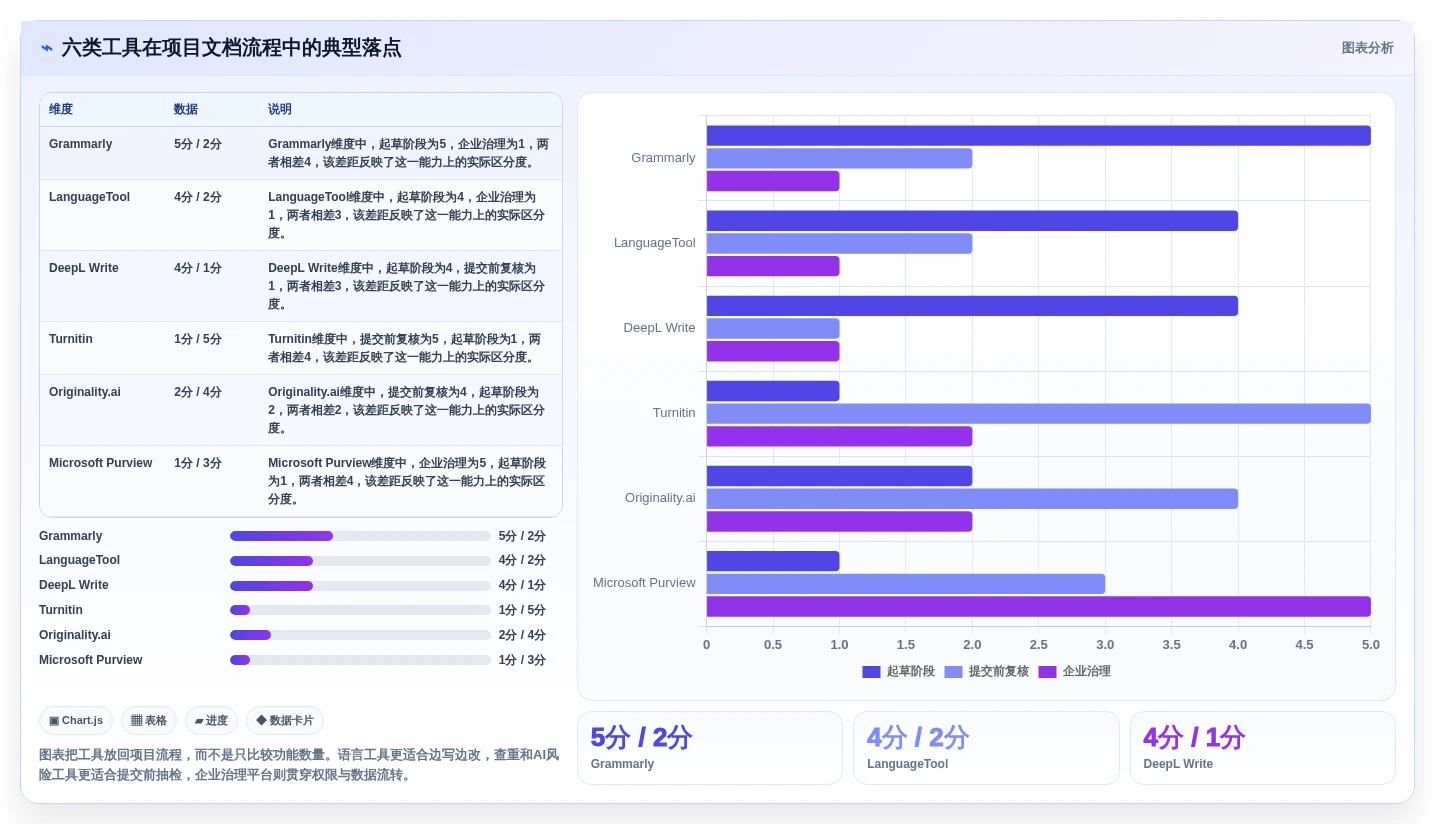Click the Turnitin progress bar

tap(360, 610)
